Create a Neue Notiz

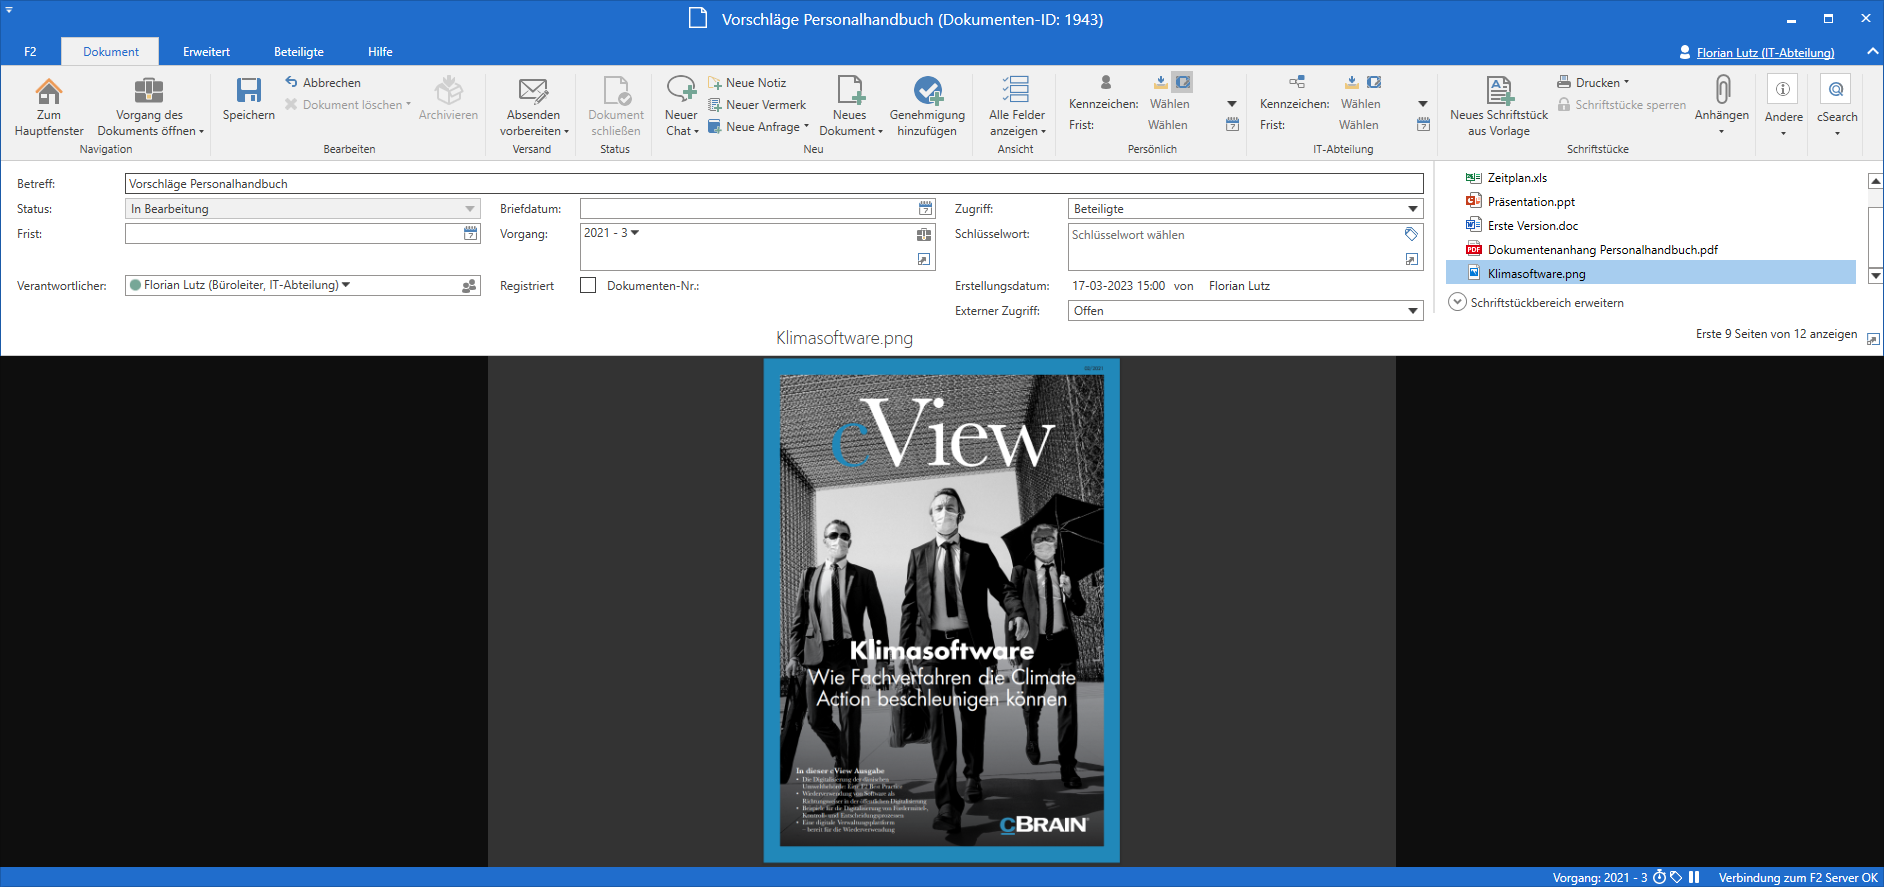[x=747, y=82]
